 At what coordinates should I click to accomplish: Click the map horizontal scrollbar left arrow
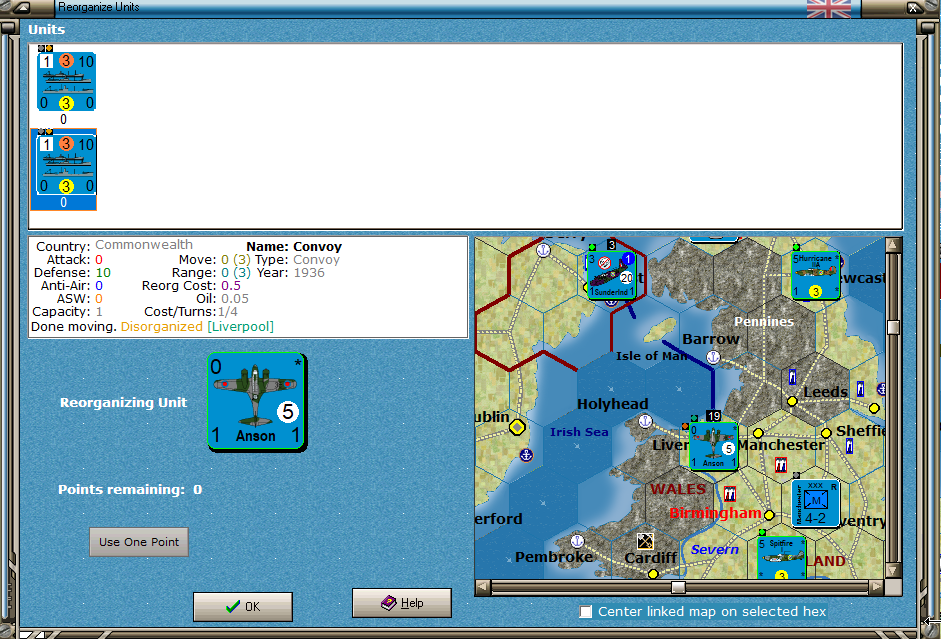483,587
